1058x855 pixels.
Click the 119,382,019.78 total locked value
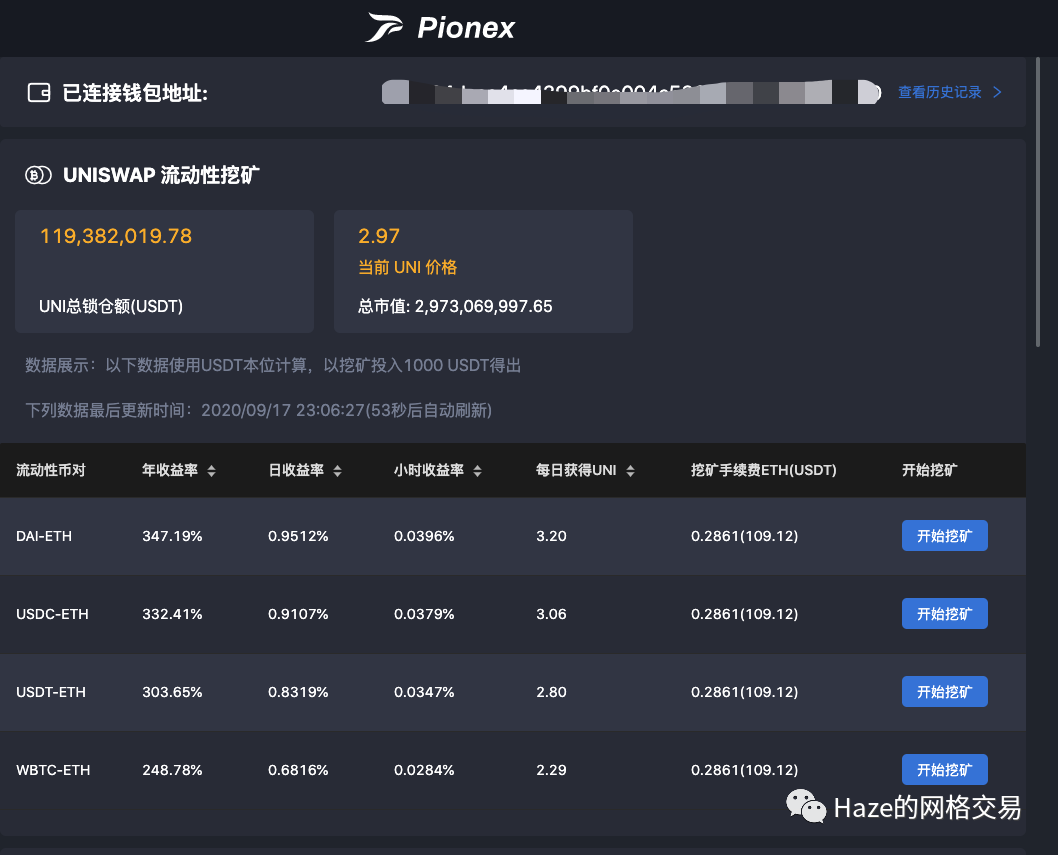[116, 236]
